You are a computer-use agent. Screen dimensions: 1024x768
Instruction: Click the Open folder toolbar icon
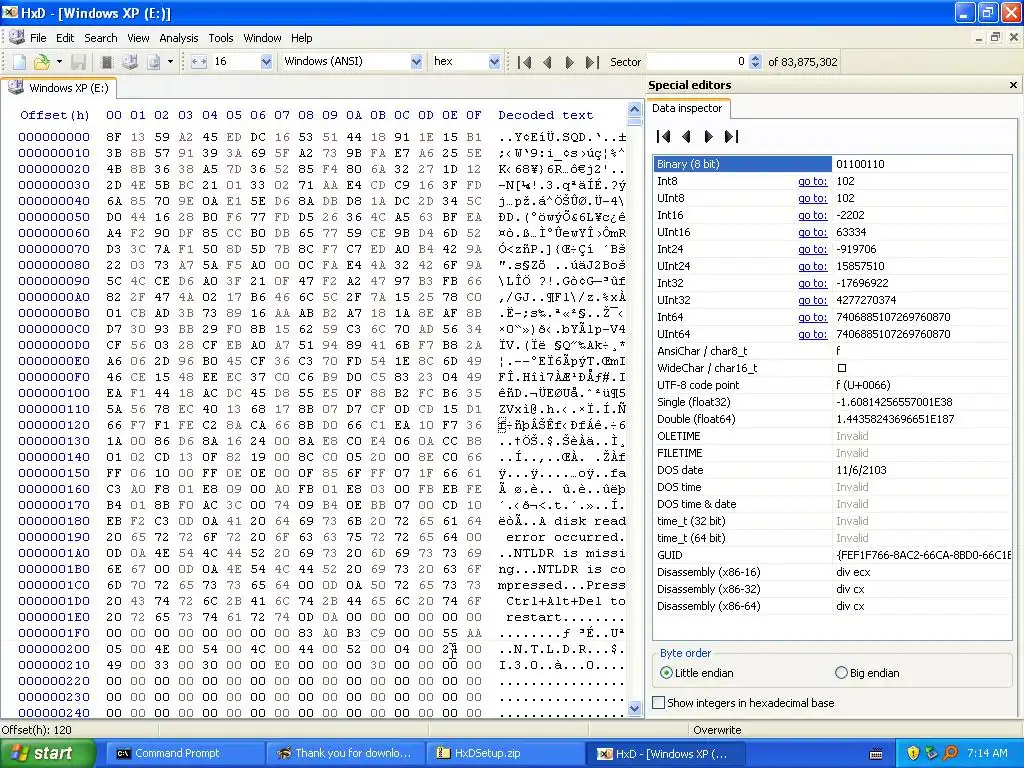(42, 62)
